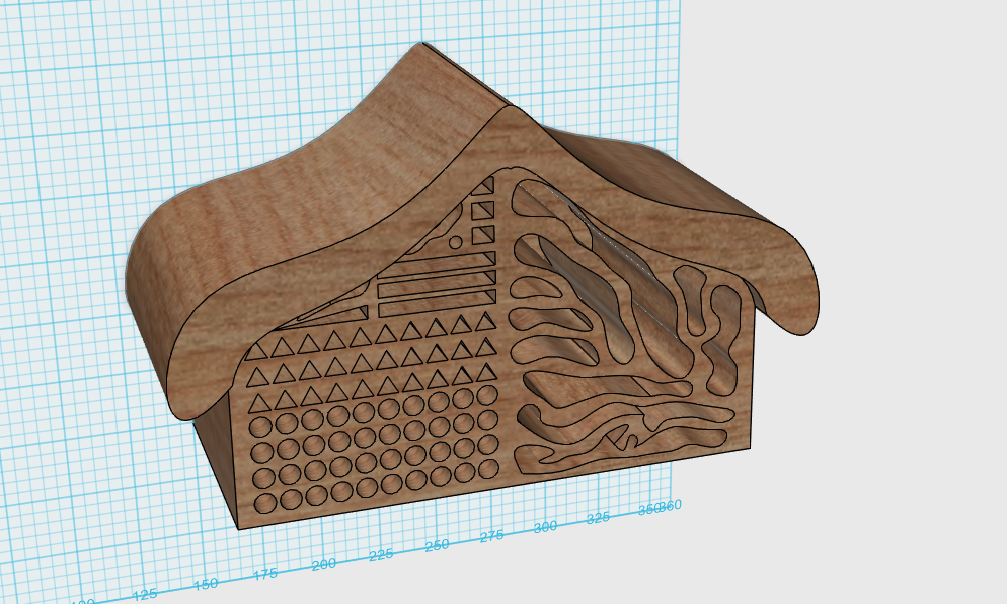Image resolution: width=1008 pixels, height=604 pixels.
Task: Click the ruler label "300"
Action: (x=545, y=527)
